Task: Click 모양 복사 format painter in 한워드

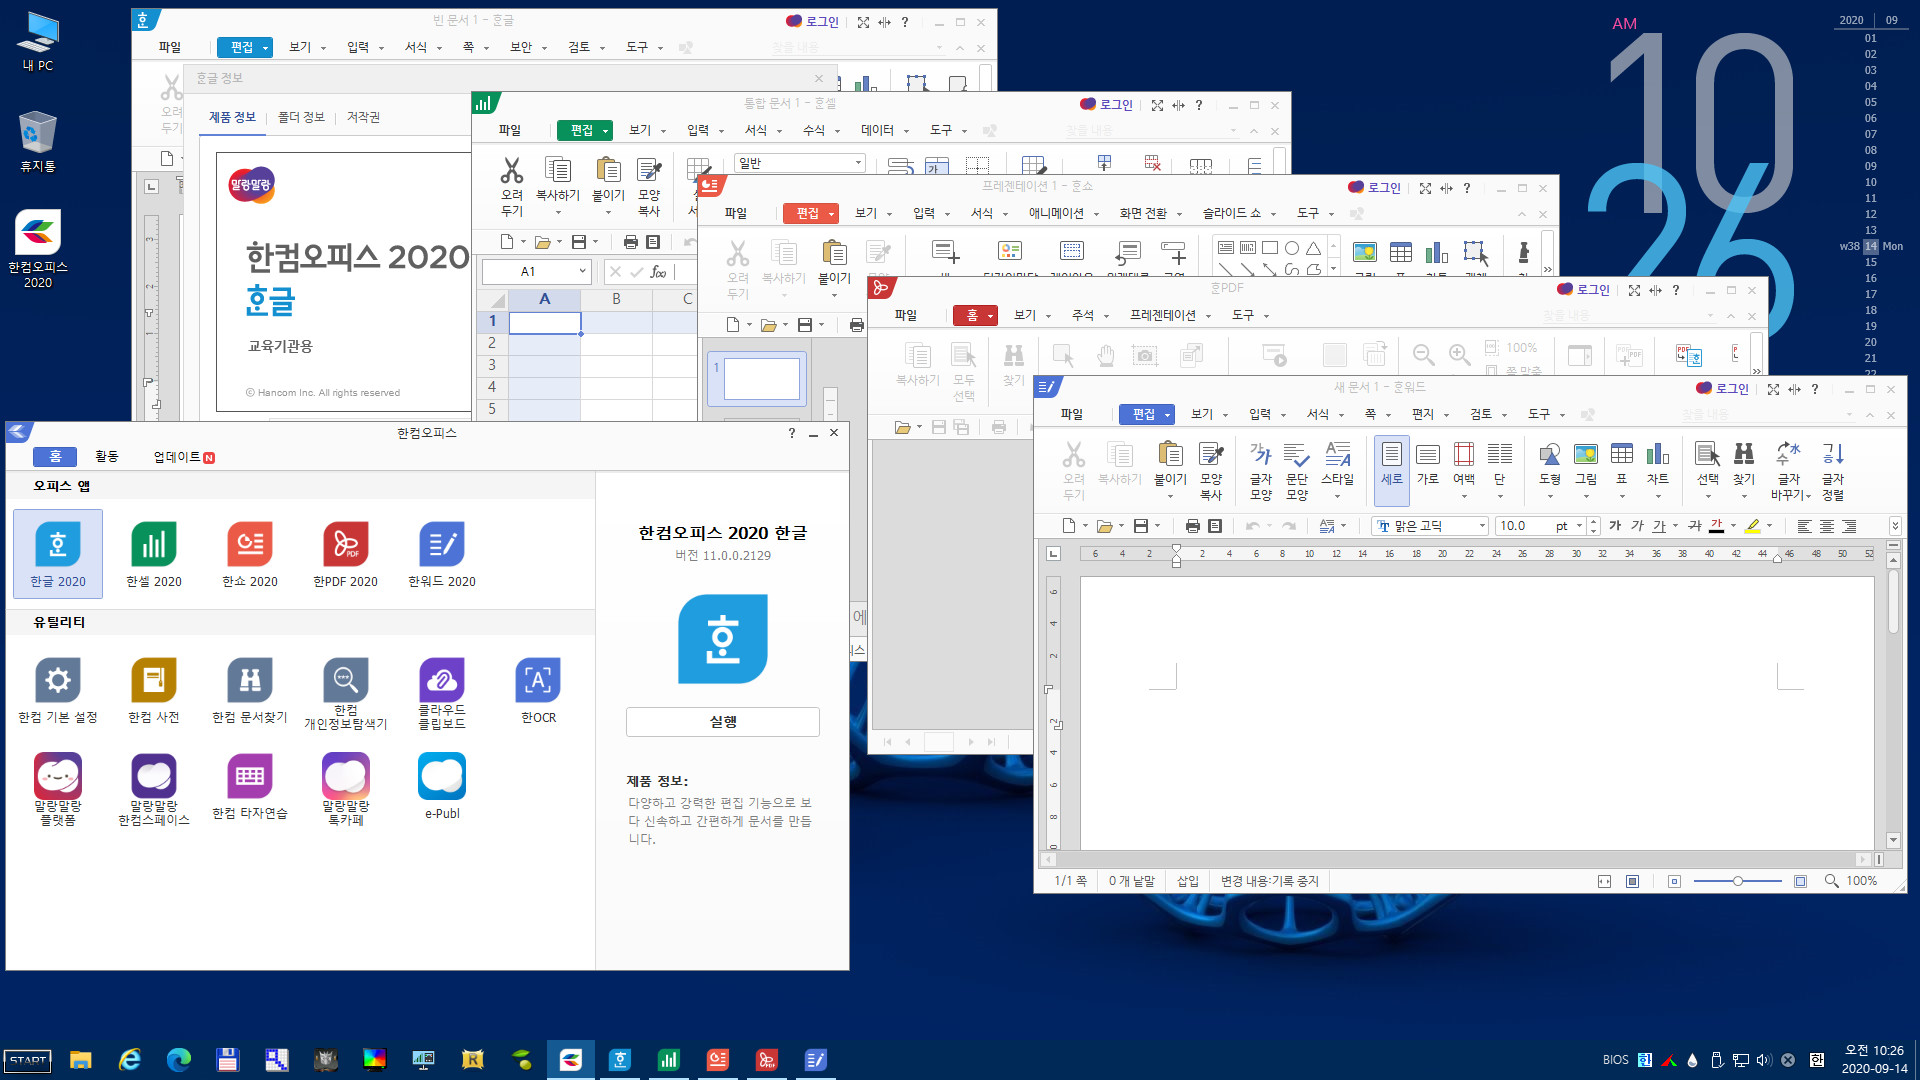Action: (1211, 470)
